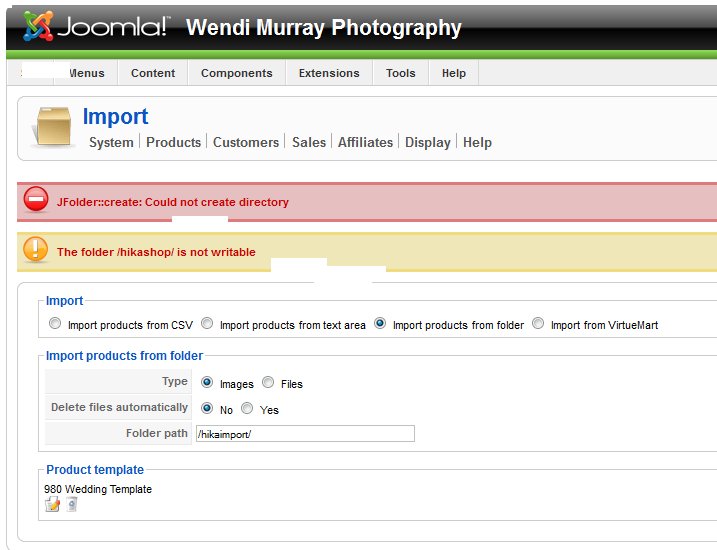Choose Import products from text area
The height and width of the screenshot is (550, 717).
tap(207, 324)
